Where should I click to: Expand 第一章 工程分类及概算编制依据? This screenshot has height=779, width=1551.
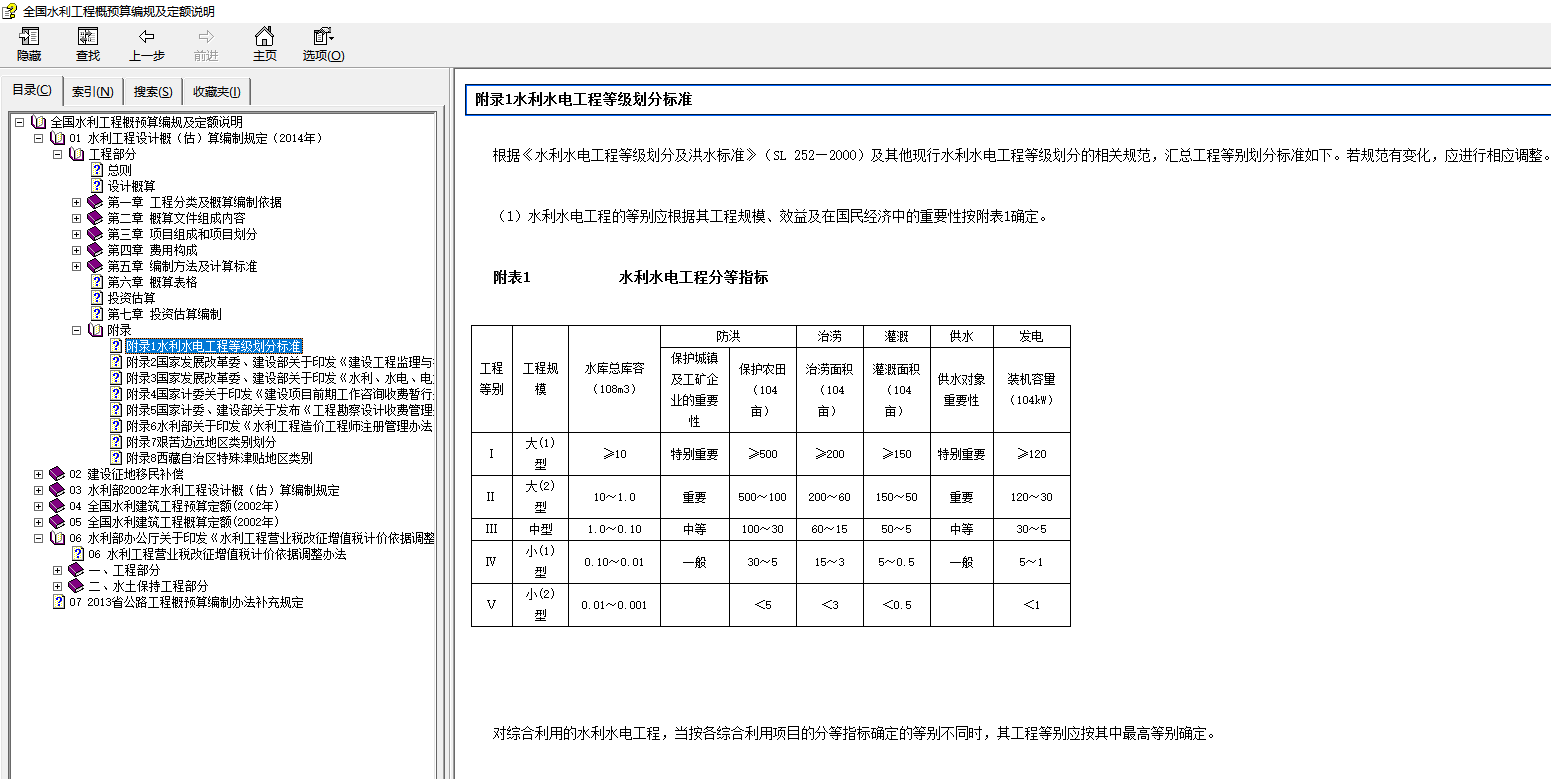coord(77,202)
